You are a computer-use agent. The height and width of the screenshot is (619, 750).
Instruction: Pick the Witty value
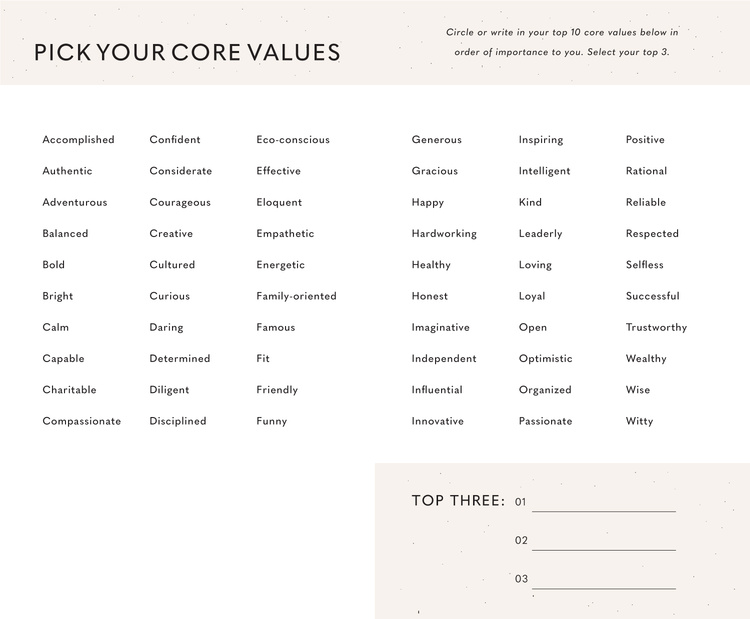coord(639,421)
